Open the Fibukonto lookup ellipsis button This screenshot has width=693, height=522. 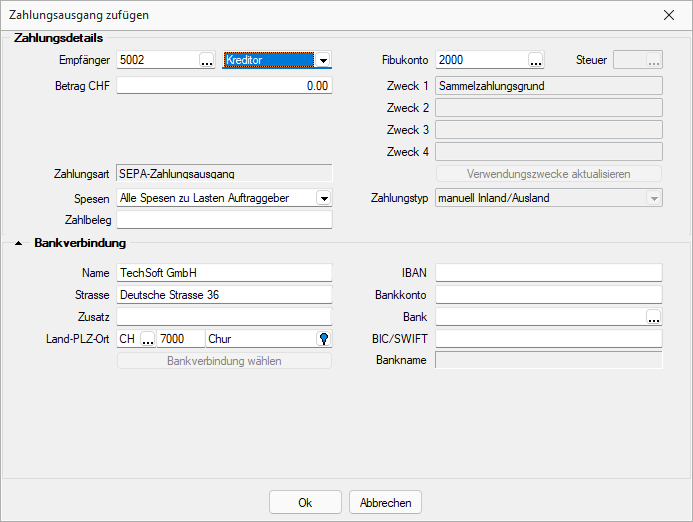pyautogui.click(x=536, y=60)
